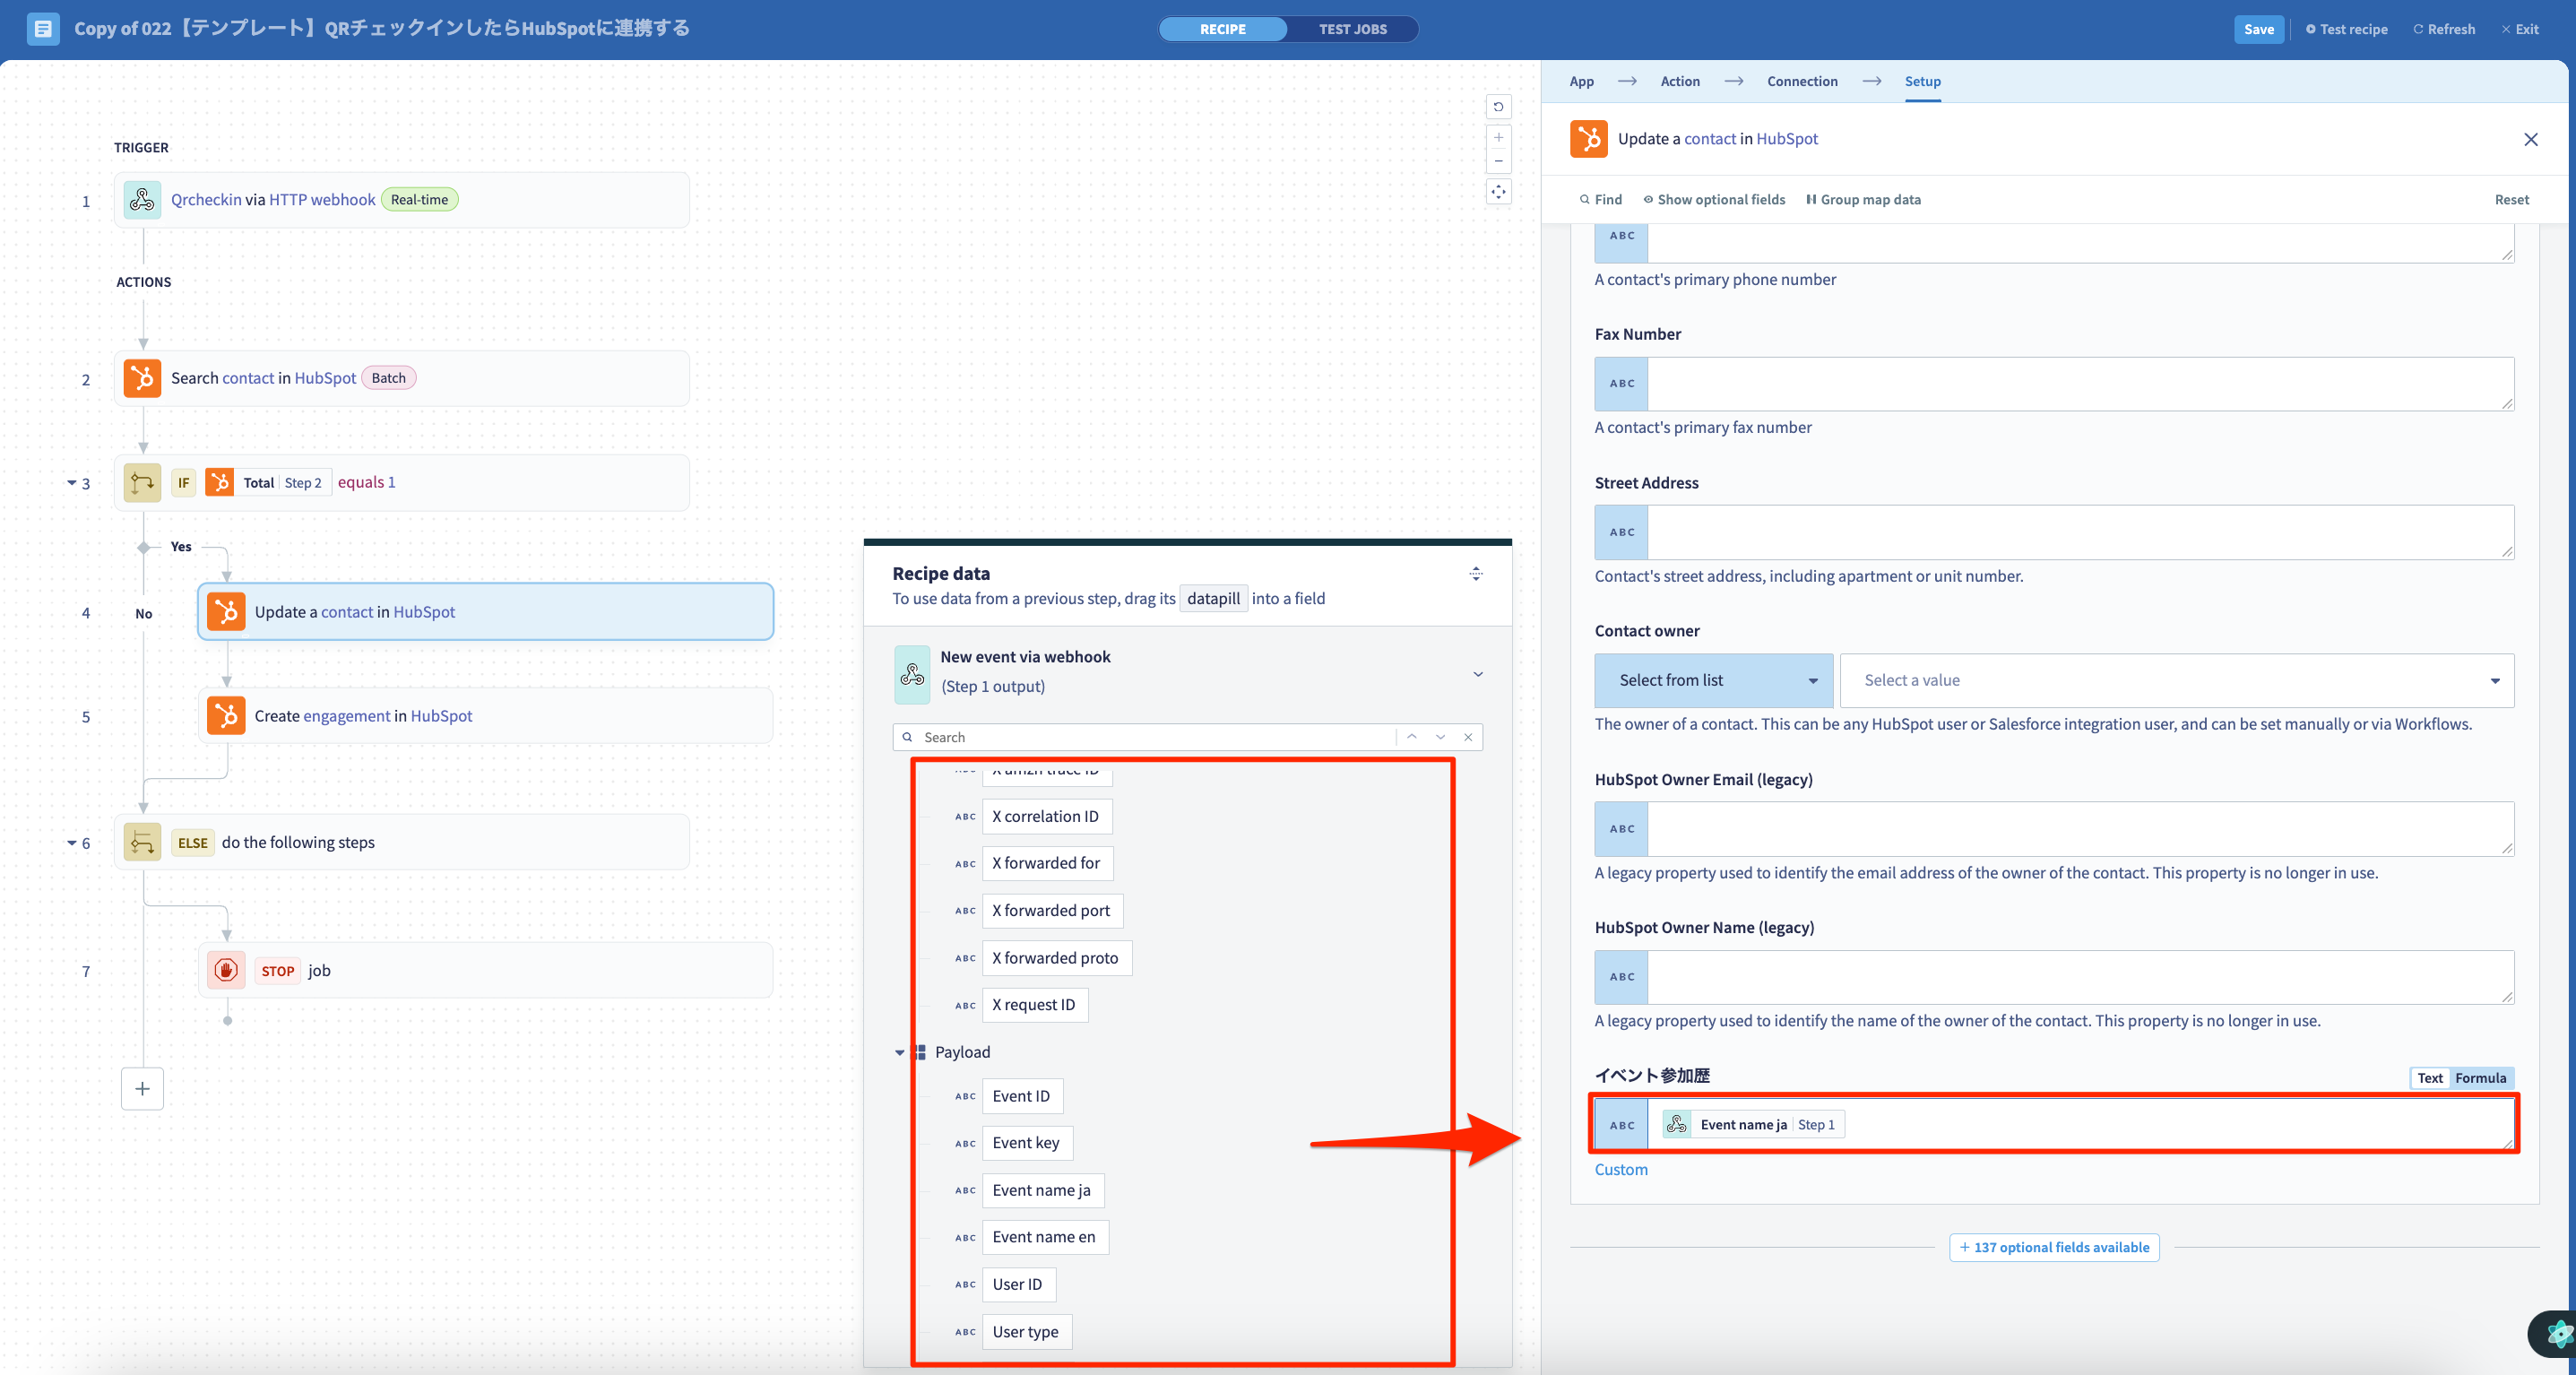Add a new step with plus button
This screenshot has width=2576, height=1375.
click(x=142, y=1089)
